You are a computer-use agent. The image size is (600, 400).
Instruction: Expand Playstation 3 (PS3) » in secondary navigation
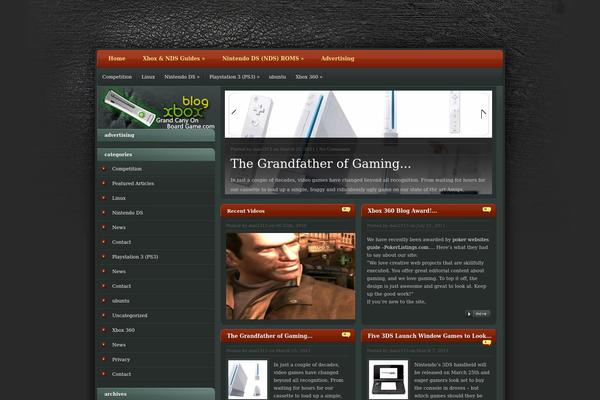tap(234, 77)
